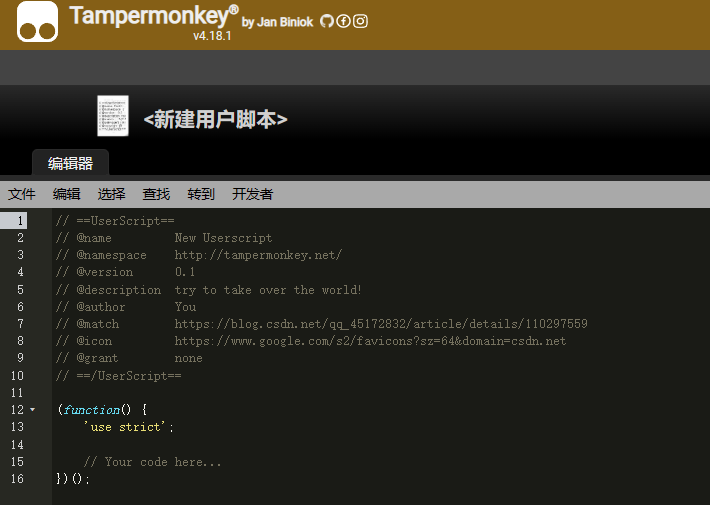Image resolution: width=710 pixels, height=505 pixels.
Task: Click the '@namespace' metadata key
Action: coord(111,255)
